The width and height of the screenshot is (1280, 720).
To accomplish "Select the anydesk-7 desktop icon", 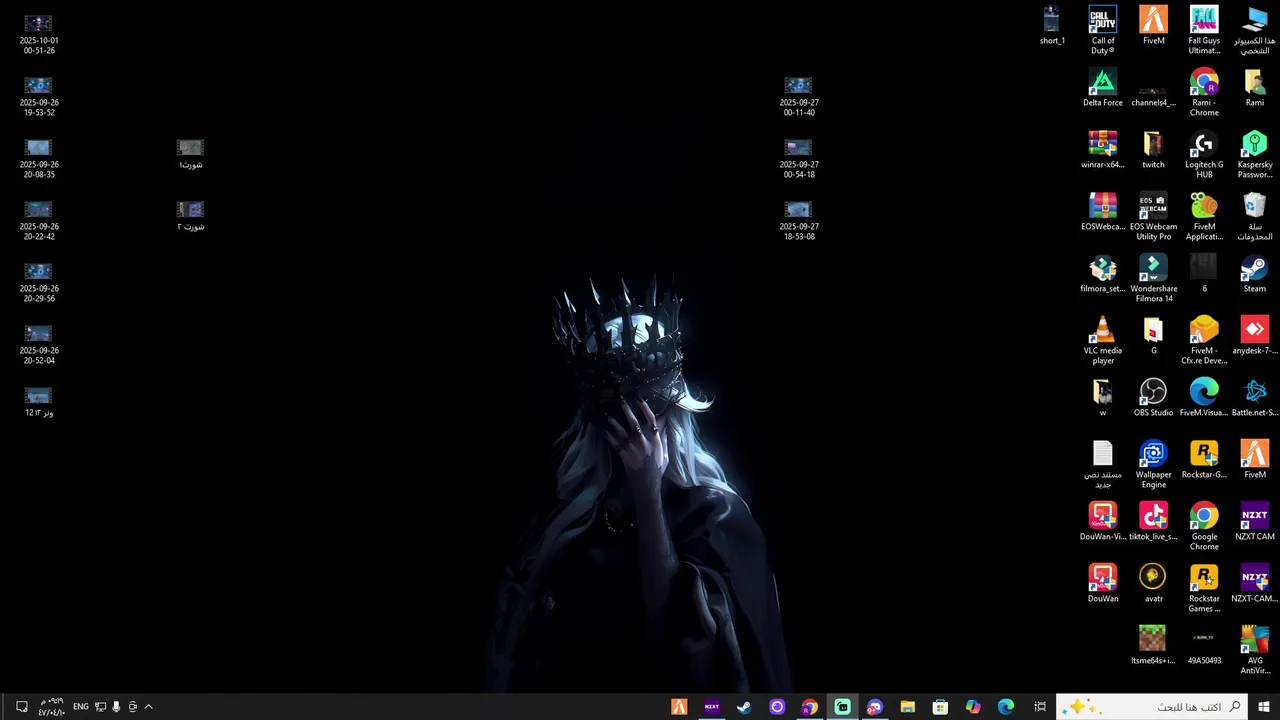I will pos(1255,336).
